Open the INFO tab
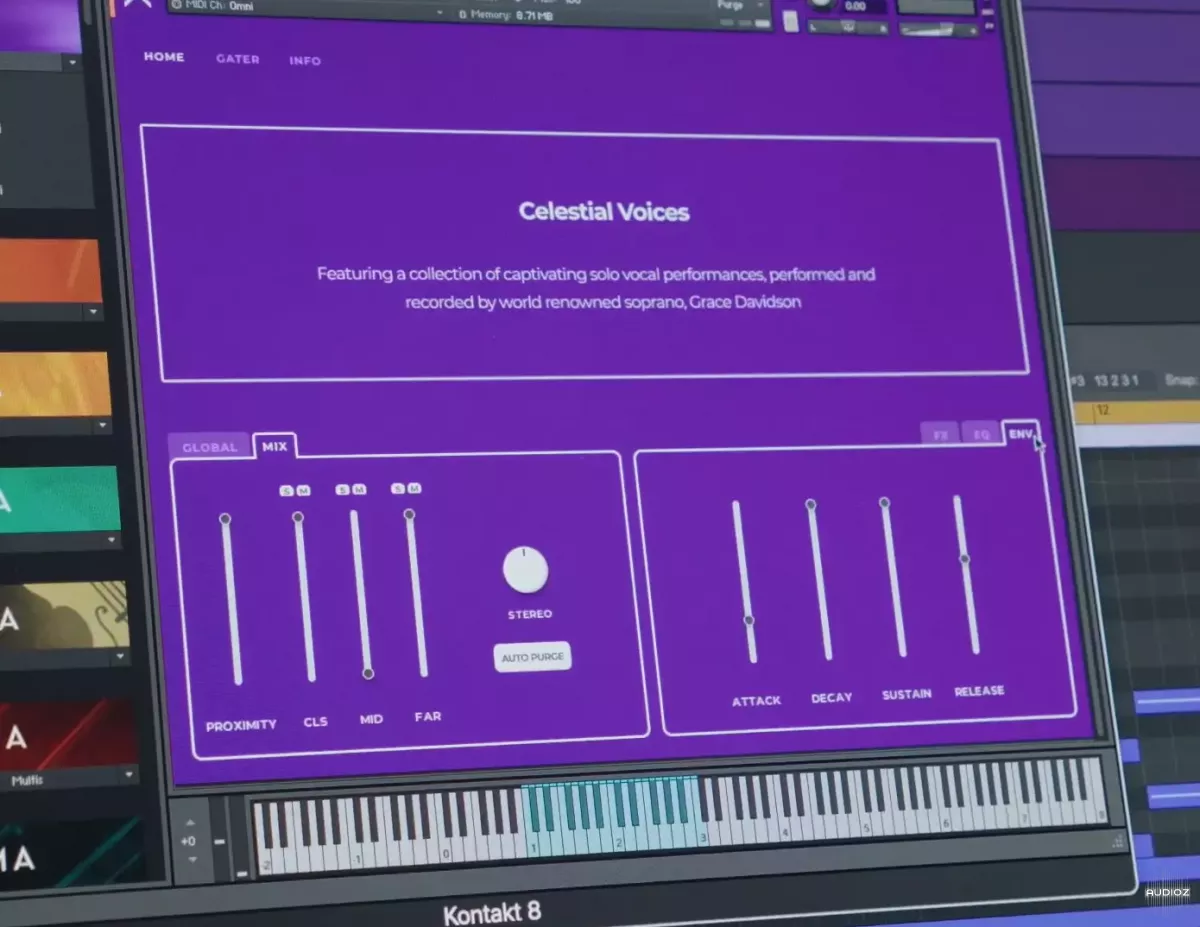Image resolution: width=1200 pixels, height=927 pixels. 305,61
